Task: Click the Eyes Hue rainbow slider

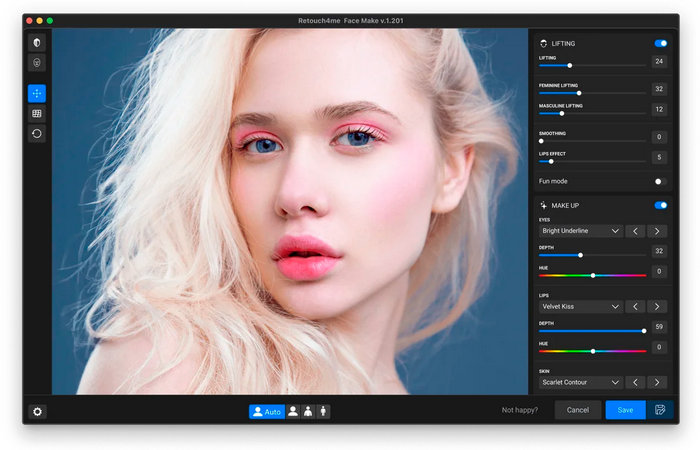Action: click(592, 276)
